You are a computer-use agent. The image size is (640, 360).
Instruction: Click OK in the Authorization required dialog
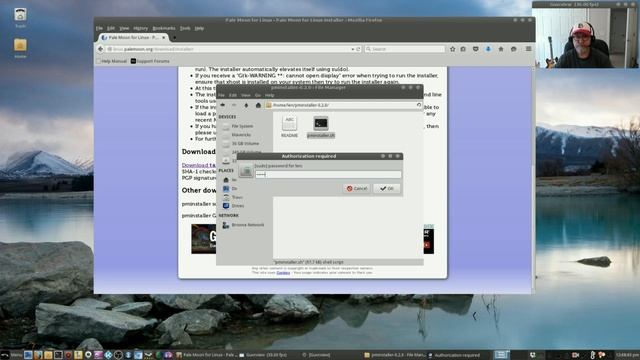pos(387,189)
